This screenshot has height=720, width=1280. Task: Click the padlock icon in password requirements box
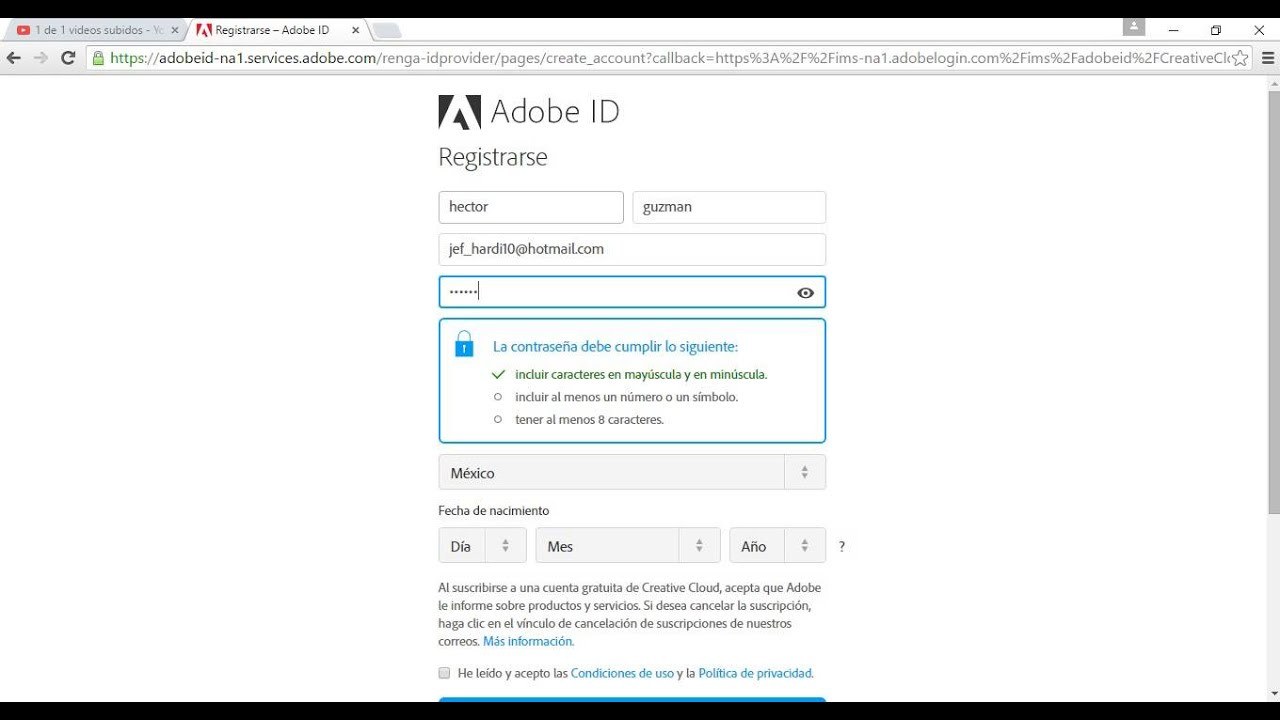tap(463, 343)
